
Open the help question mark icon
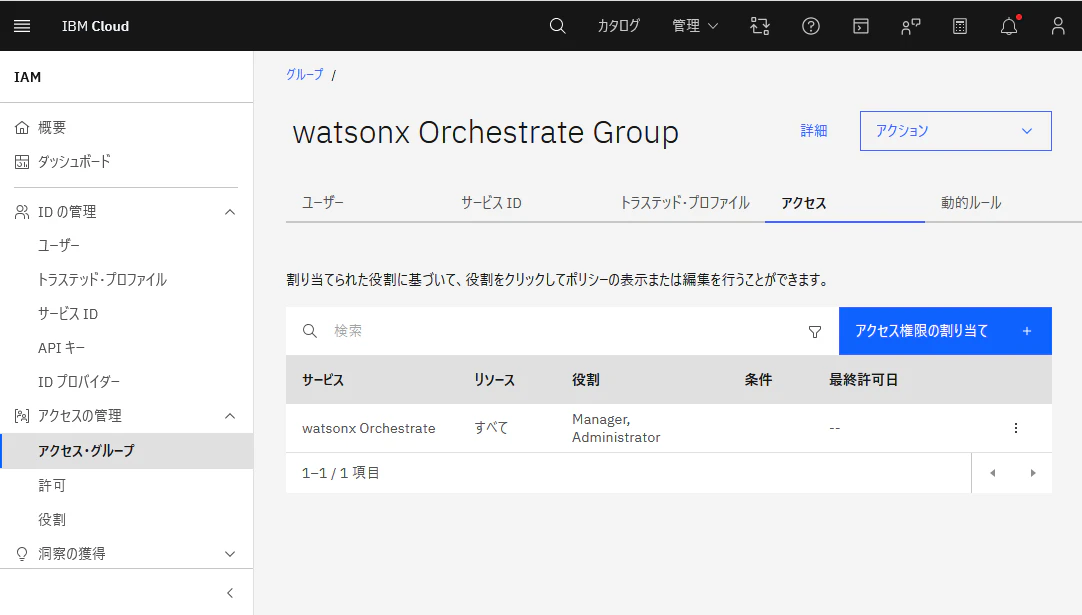click(811, 26)
